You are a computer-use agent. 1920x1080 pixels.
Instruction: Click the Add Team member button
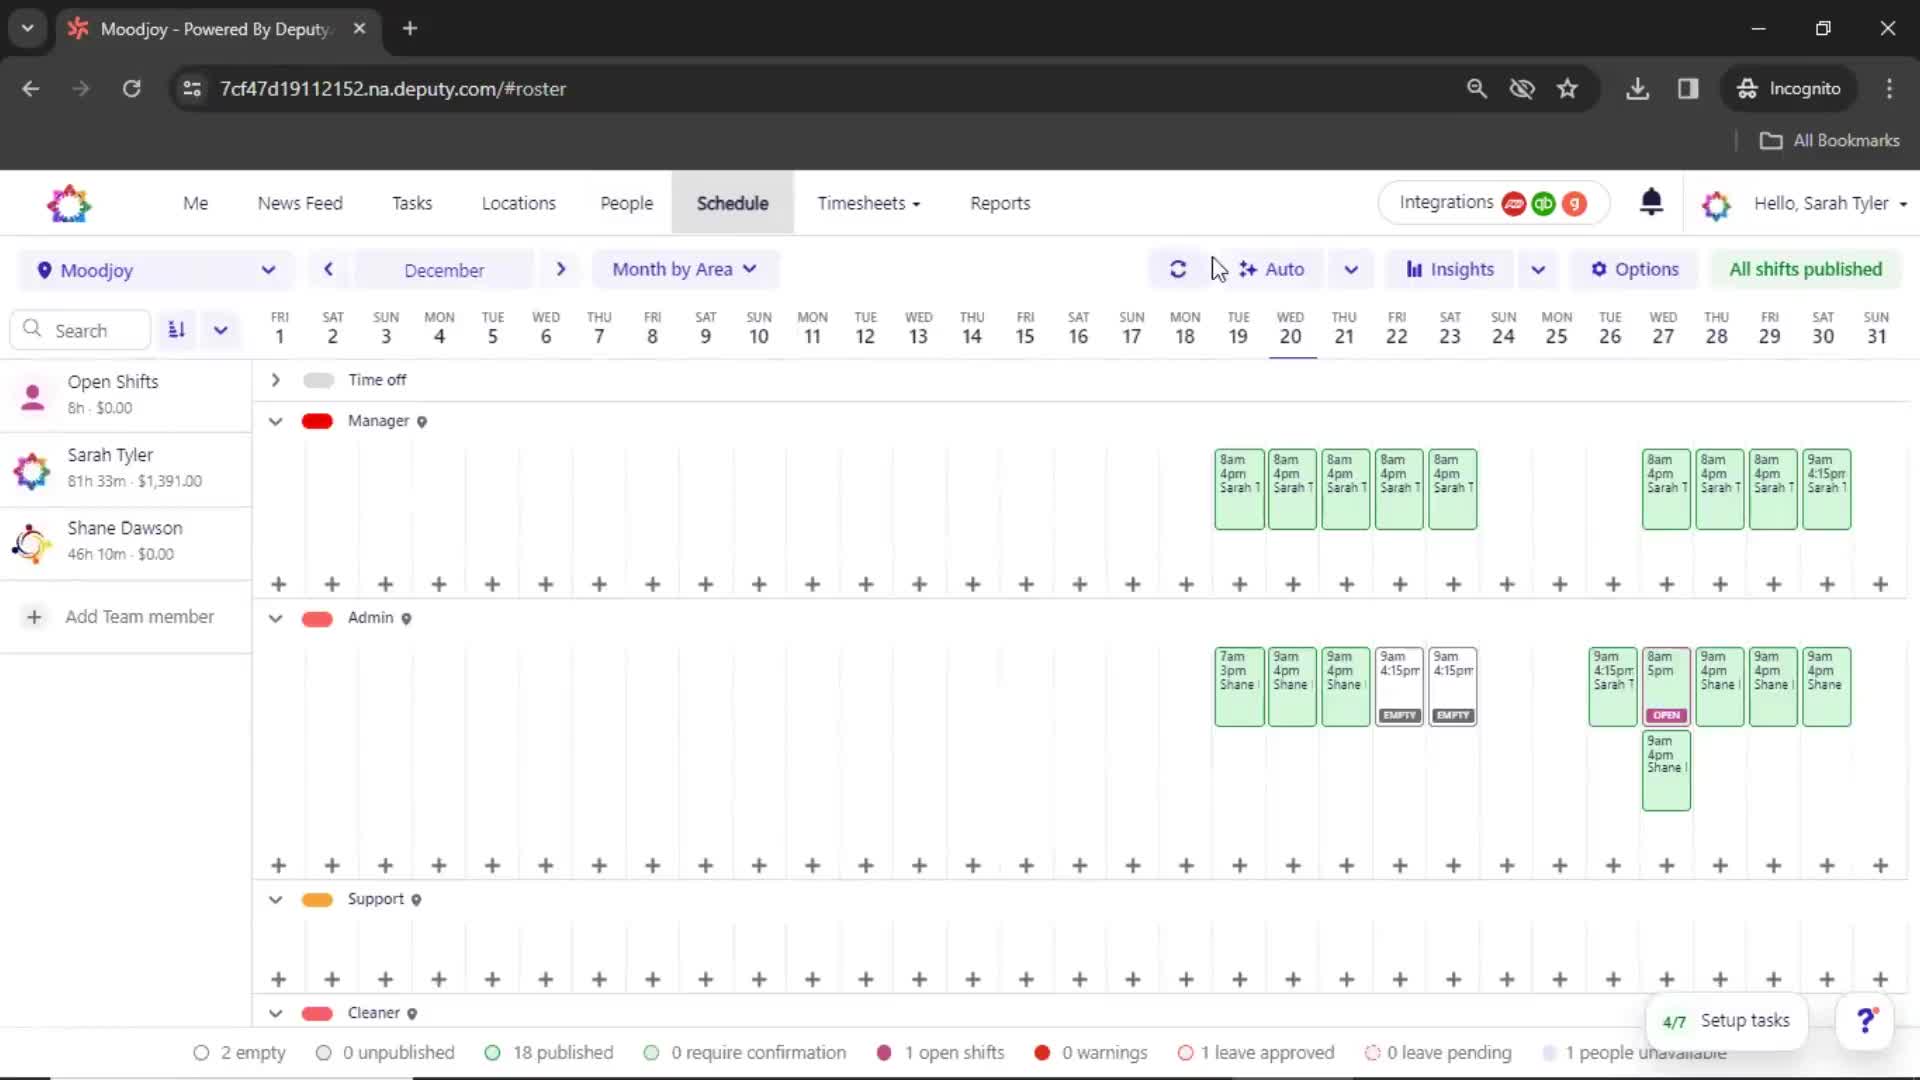pos(124,616)
